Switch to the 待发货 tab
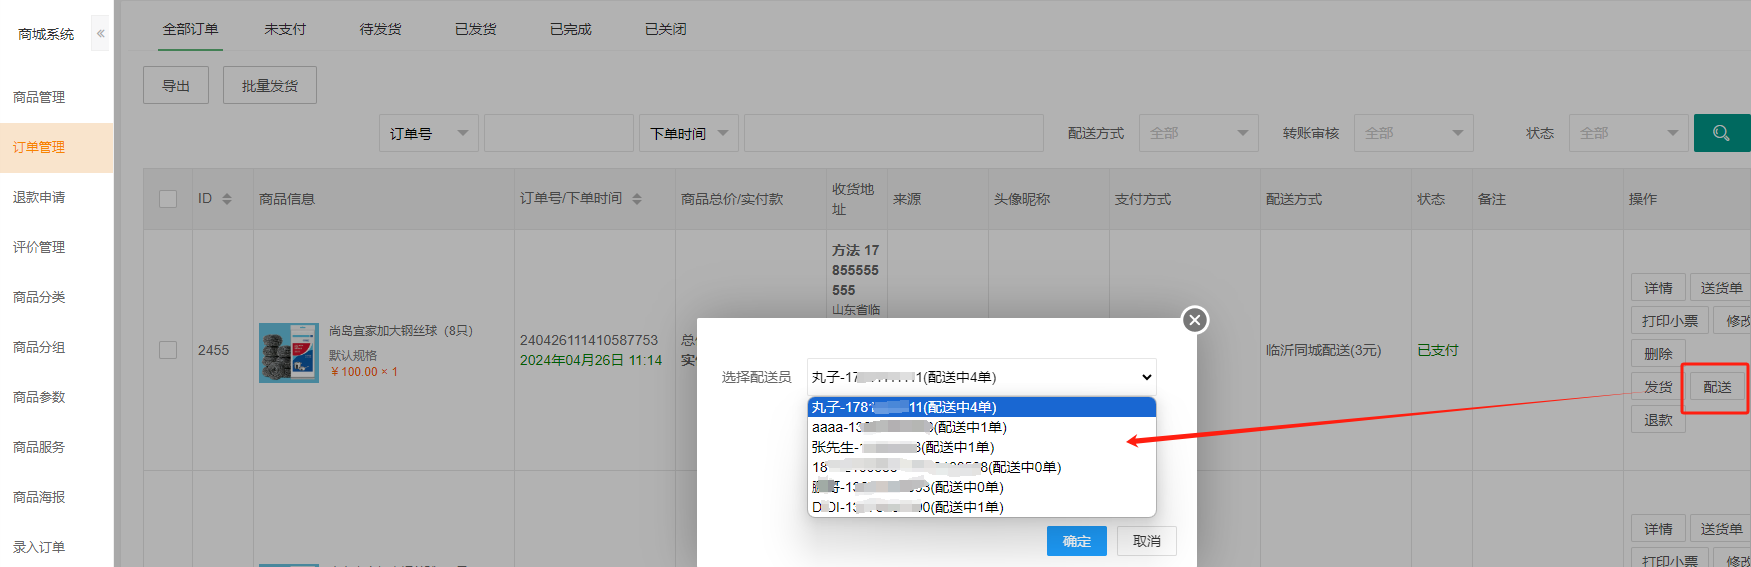 380,29
